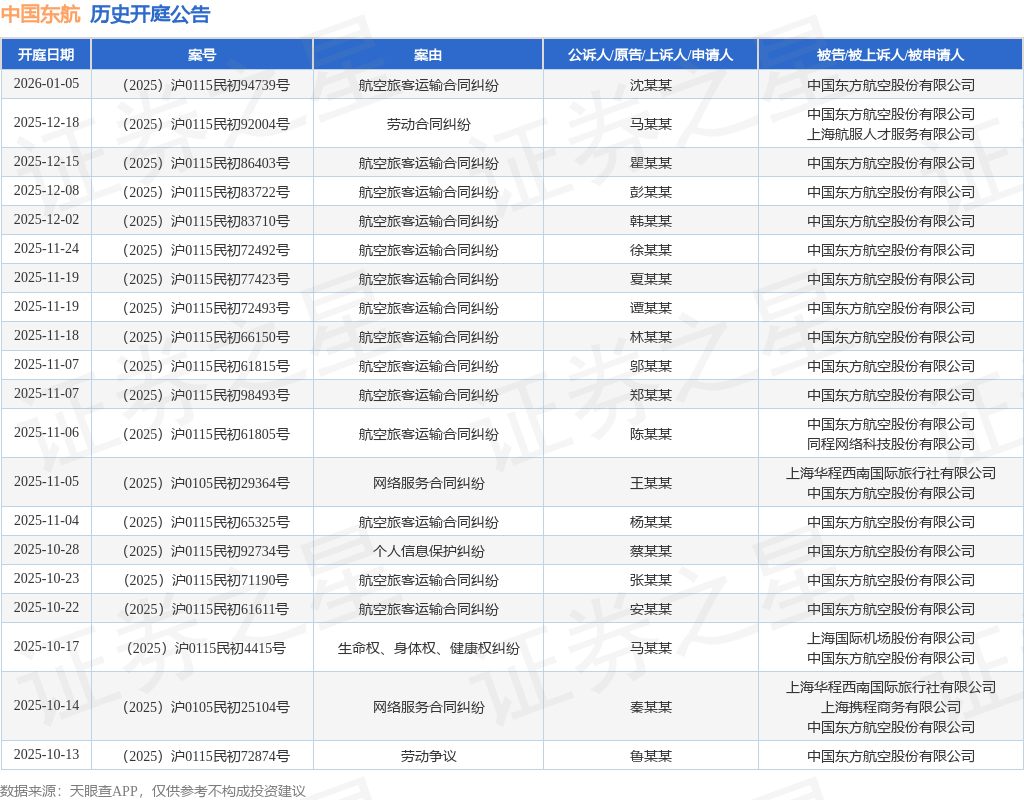
Task: Click defendant 同程网络科技股份有限公司
Action: (x=891, y=444)
